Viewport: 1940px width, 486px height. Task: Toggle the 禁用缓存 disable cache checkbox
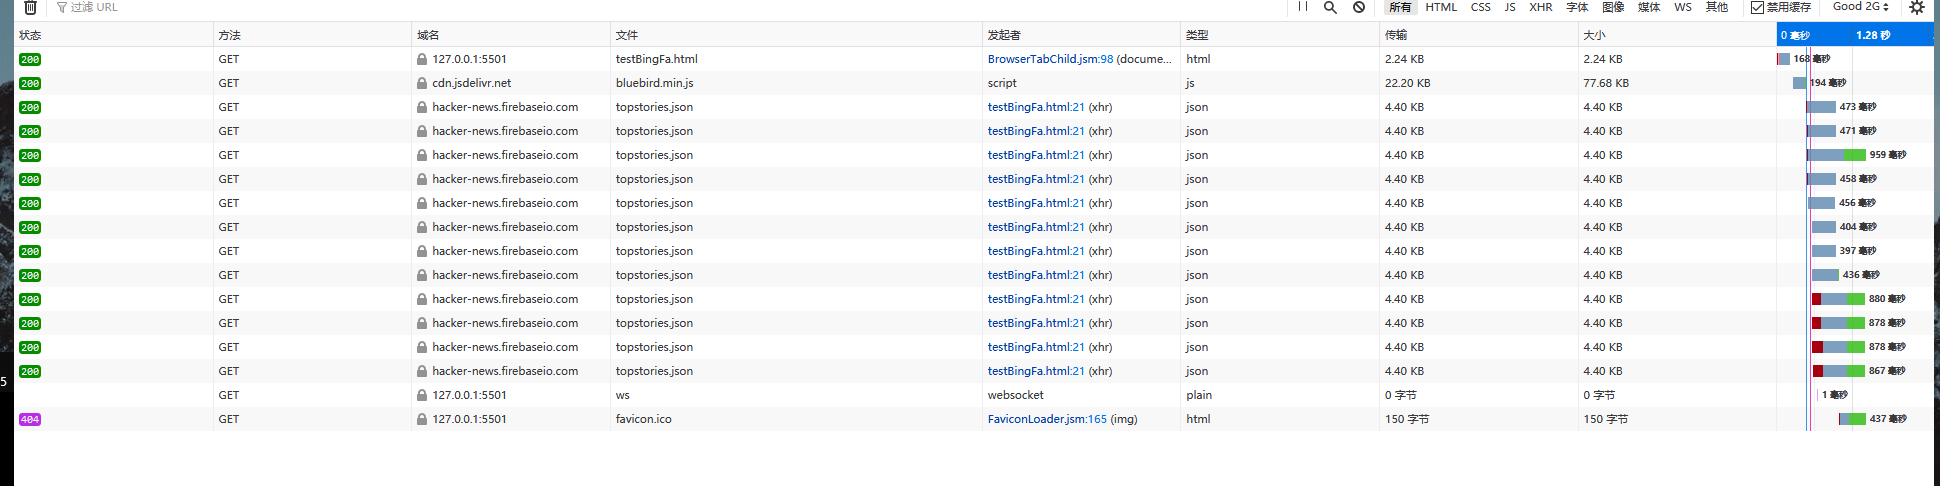(1757, 7)
